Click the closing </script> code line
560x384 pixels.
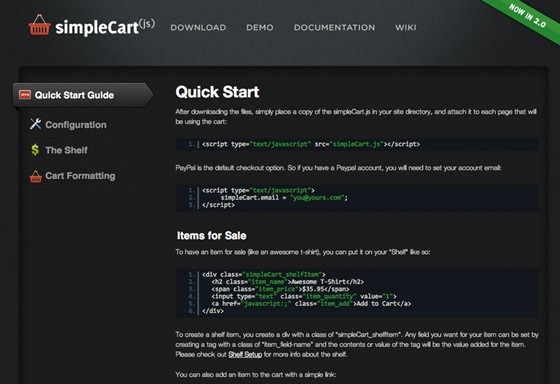tap(218, 205)
